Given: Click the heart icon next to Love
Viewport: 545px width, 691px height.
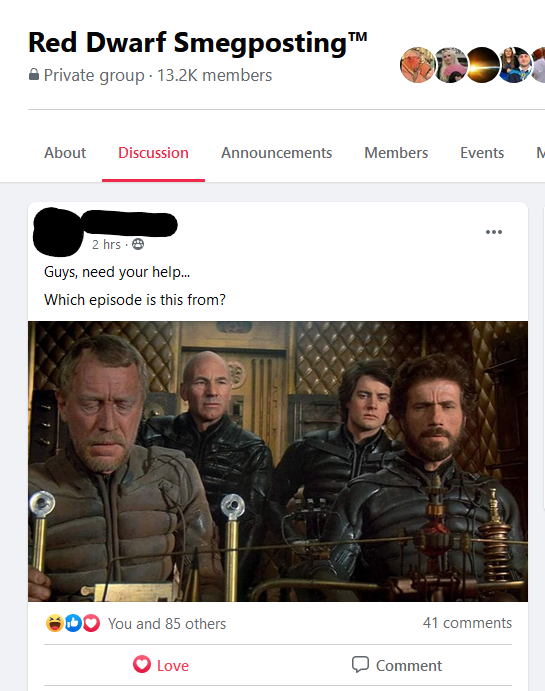Looking at the screenshot, I should pos(141,664).
